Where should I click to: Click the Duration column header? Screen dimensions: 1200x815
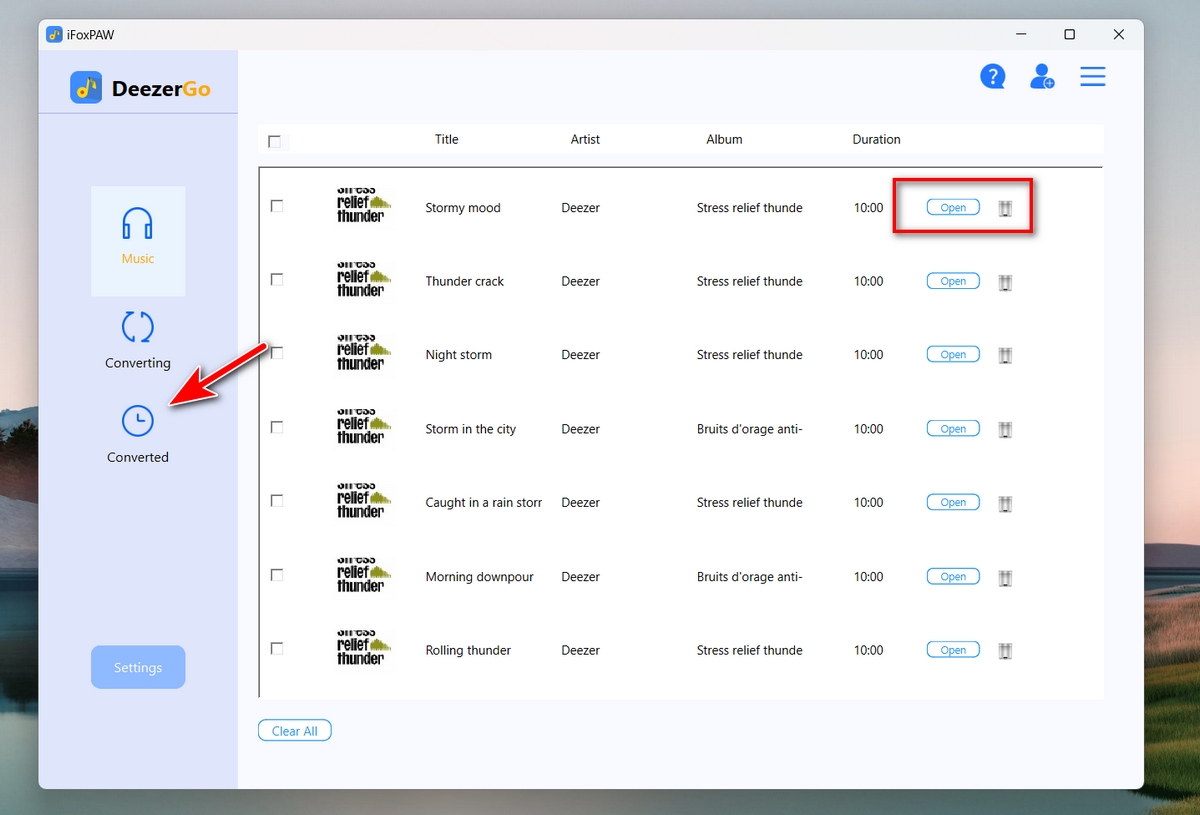coord(876,139)
